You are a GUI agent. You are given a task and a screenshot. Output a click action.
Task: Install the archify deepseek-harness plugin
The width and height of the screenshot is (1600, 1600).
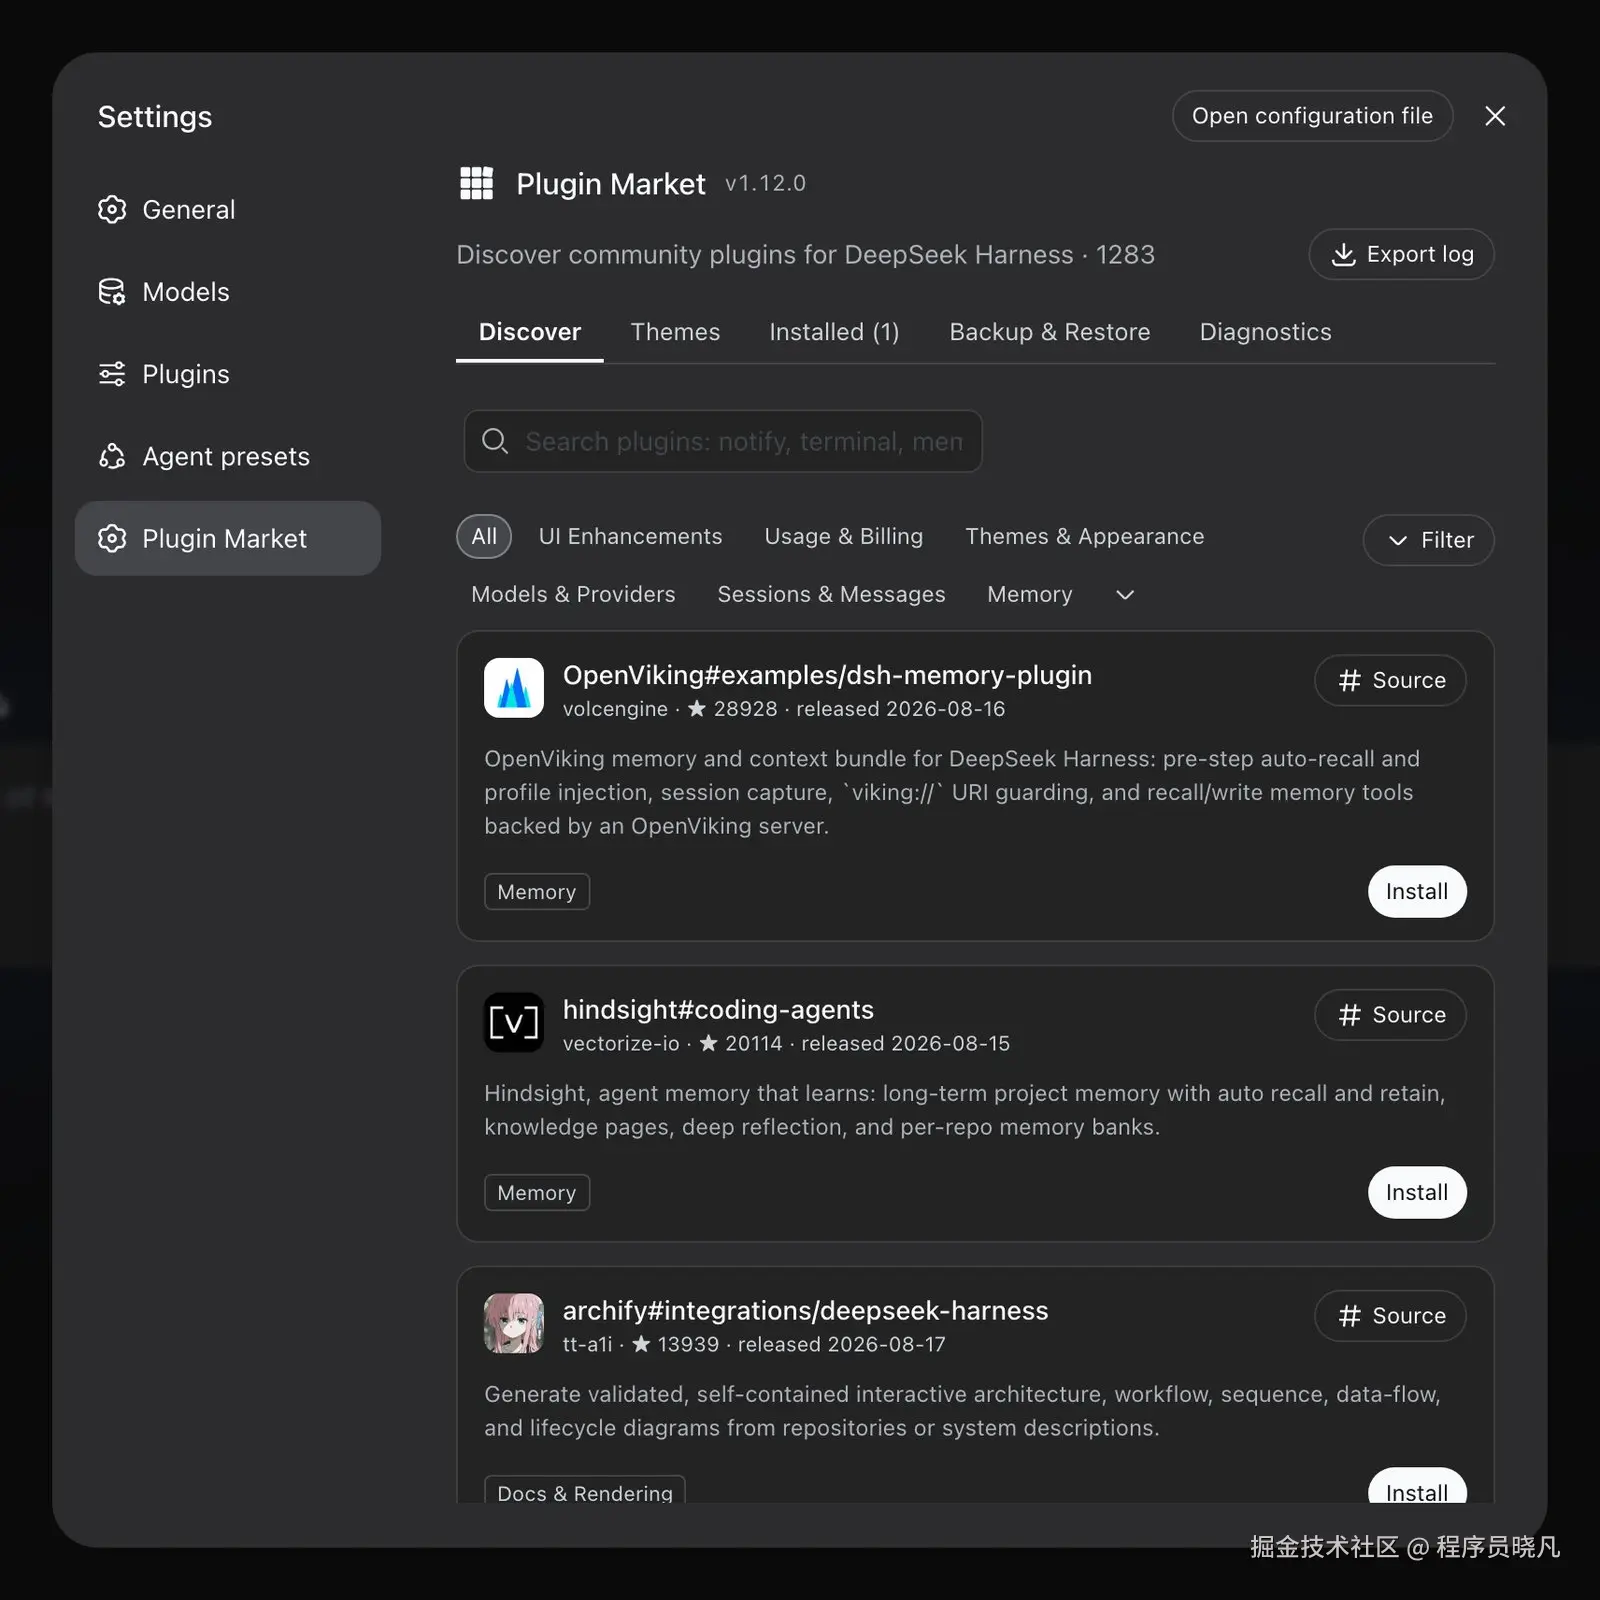click(x=1417, y=1487)
